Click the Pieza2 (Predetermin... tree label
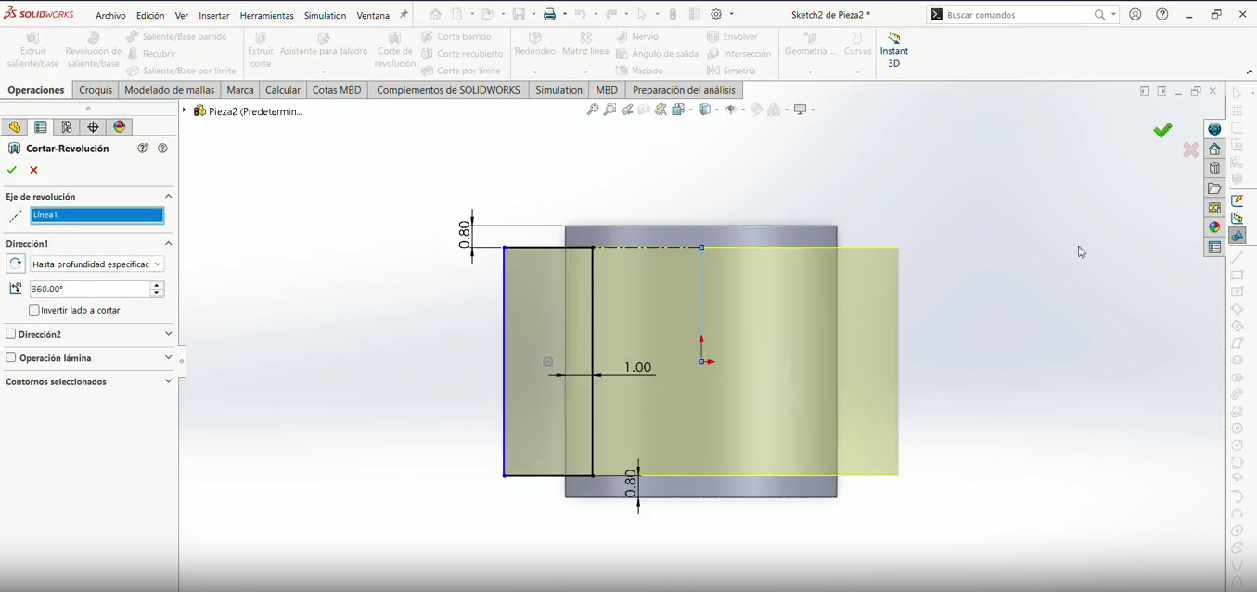Viewport: 1257px width, 592px height. point(256,111)
